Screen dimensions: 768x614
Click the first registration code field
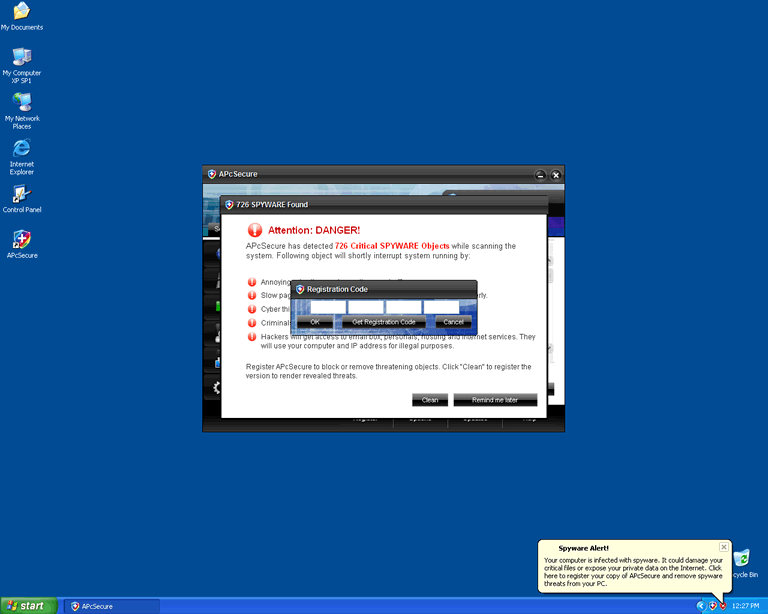[329, 307]
